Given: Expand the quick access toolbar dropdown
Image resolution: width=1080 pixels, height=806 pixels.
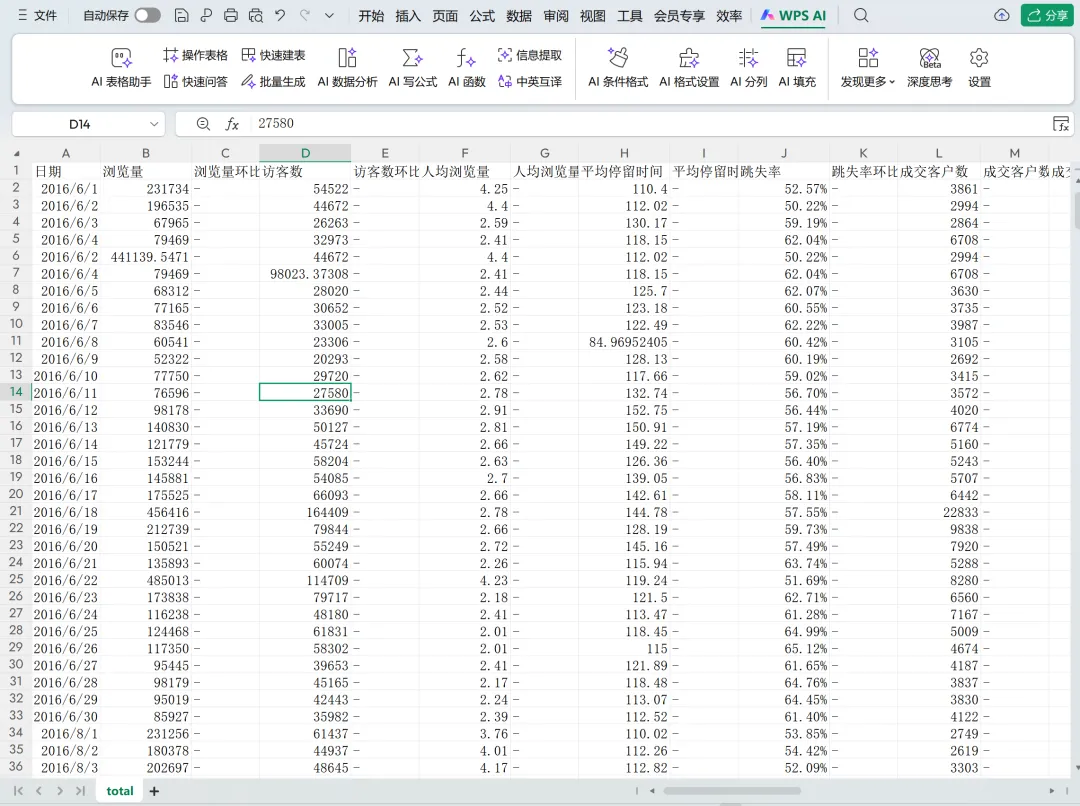Looking at the screenshot, I should pyautogui.click(x=329, y=15).
